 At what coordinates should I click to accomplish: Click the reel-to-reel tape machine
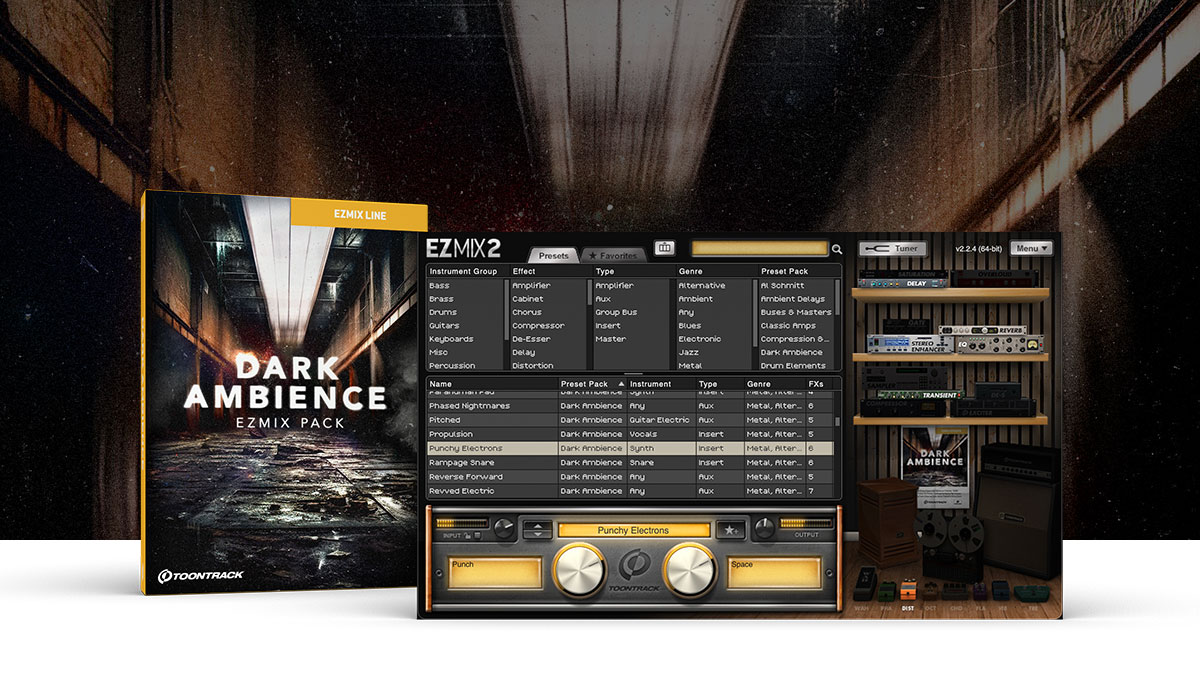(x=948, y=545)
